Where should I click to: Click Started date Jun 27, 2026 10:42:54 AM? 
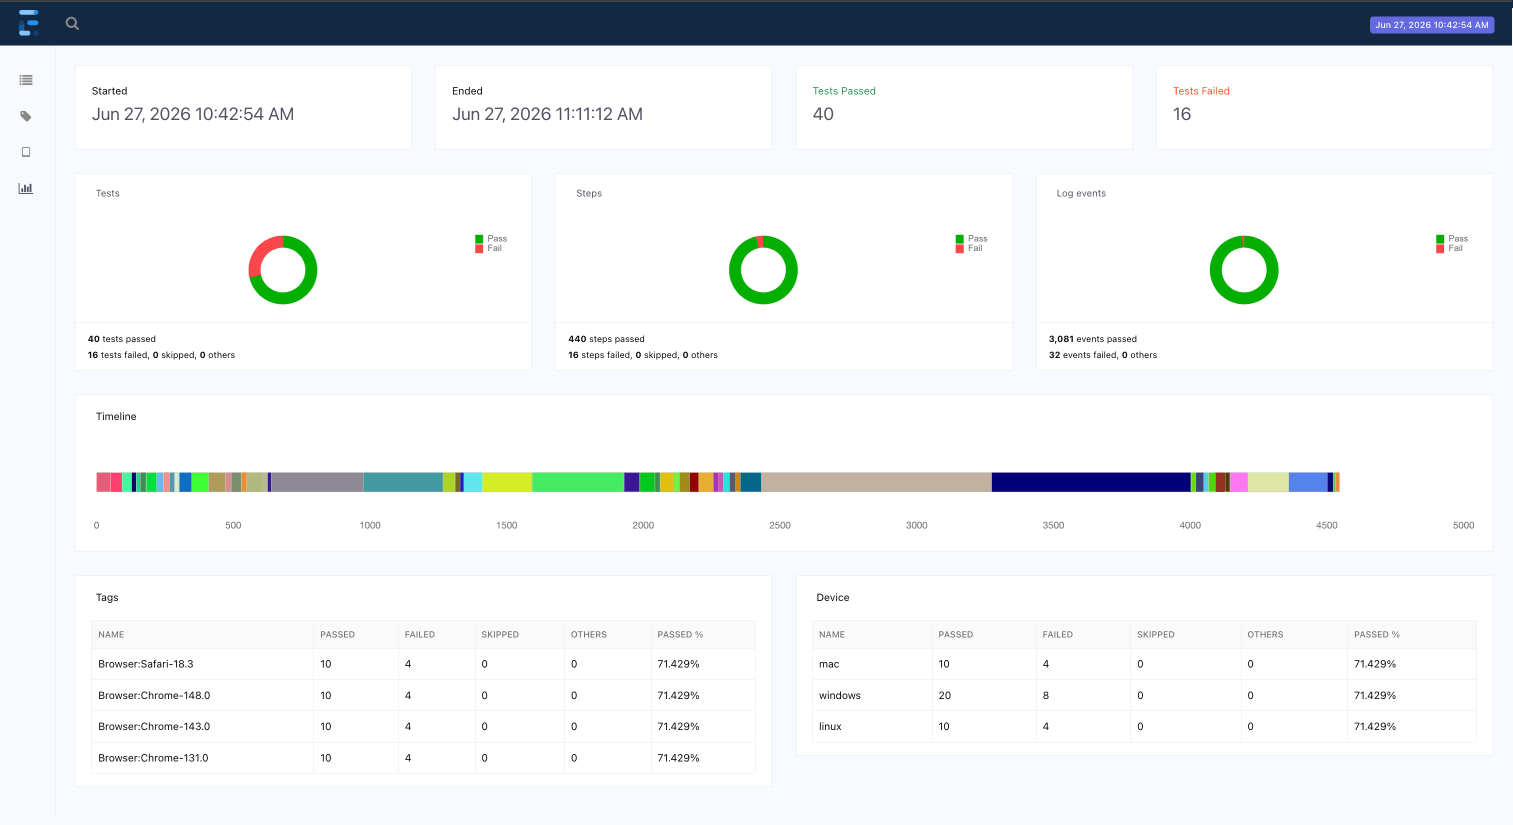tap(193, 114)
